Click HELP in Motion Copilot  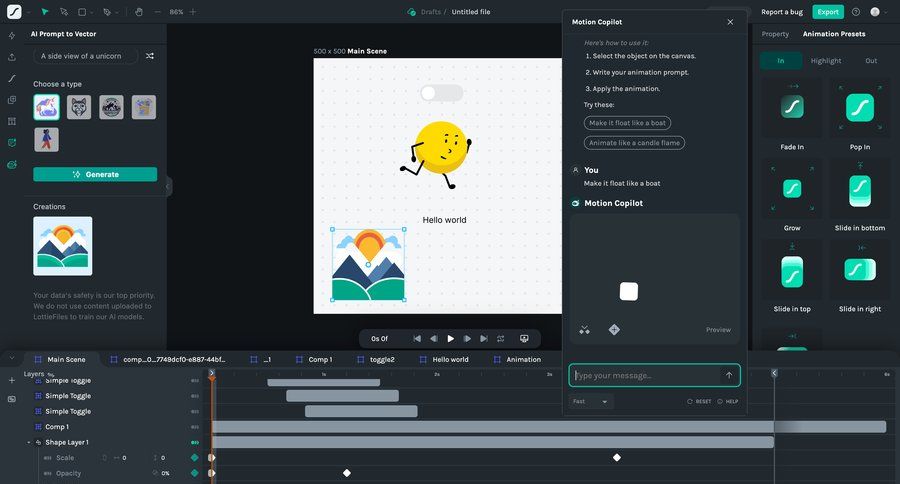(728, 401)
